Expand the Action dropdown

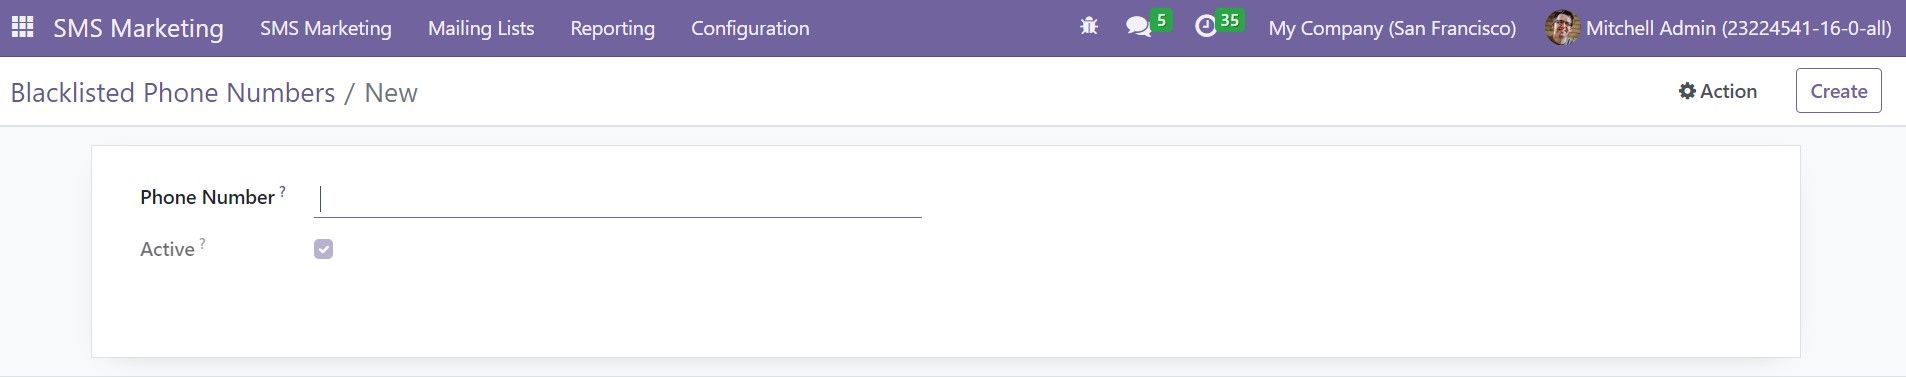tap(1718, 91)
